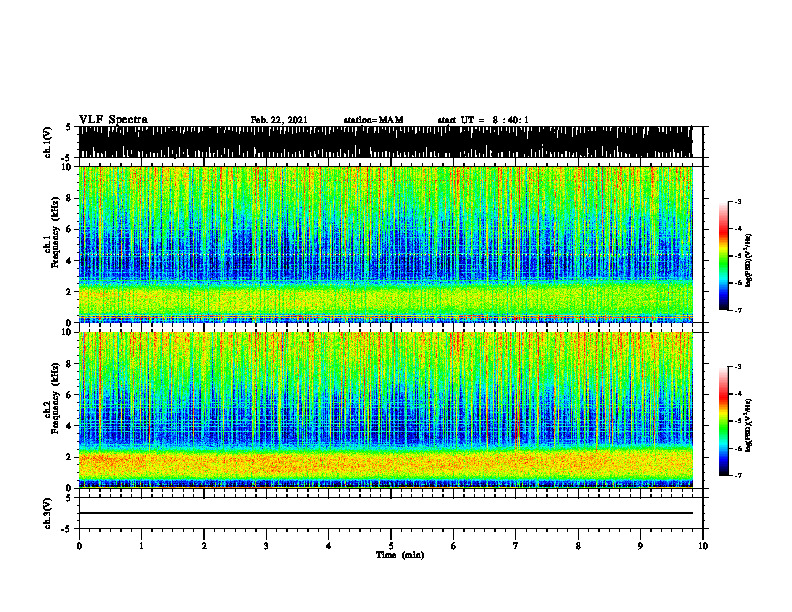Click the ch.1 spectrogram plot area

(x=385, y=244)
